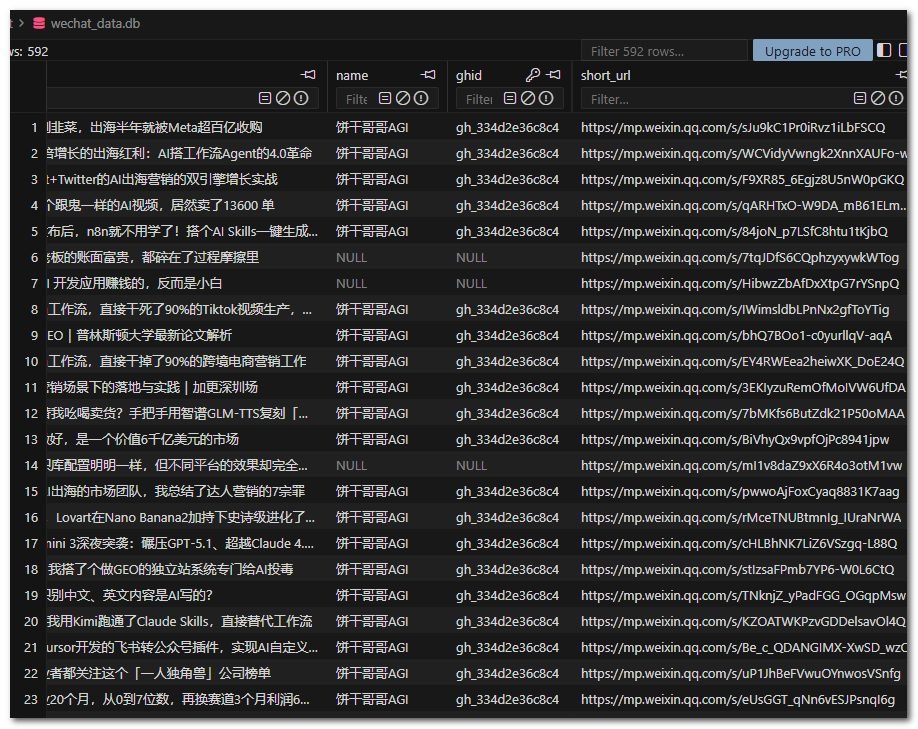Click short_url ending stIzsaFPmb7YP6-W0L6CtQ
The image size is (918, 729).
pos(738,569)
